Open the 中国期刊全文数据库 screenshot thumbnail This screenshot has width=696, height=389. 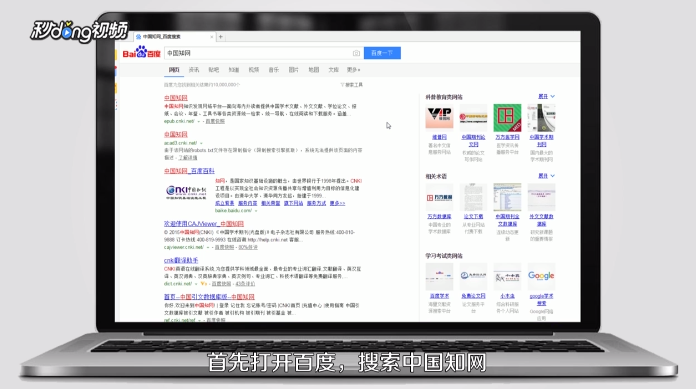click(507, 197)
